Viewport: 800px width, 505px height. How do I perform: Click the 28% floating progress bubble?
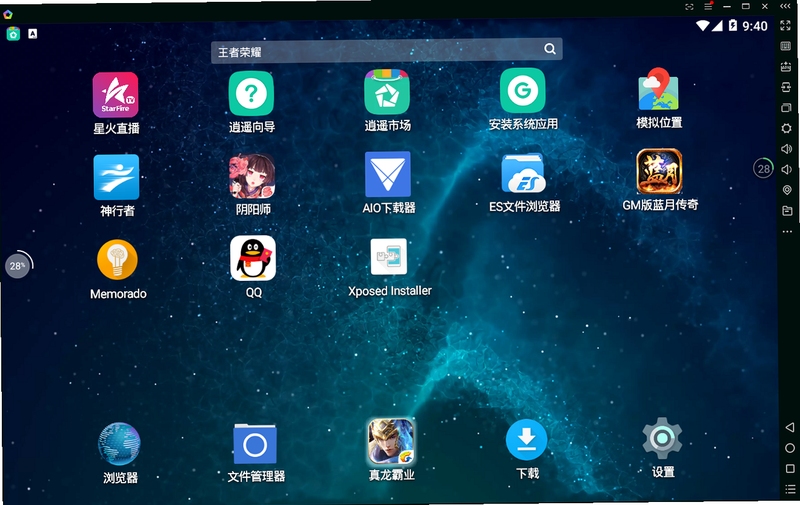tap(18, 265)
